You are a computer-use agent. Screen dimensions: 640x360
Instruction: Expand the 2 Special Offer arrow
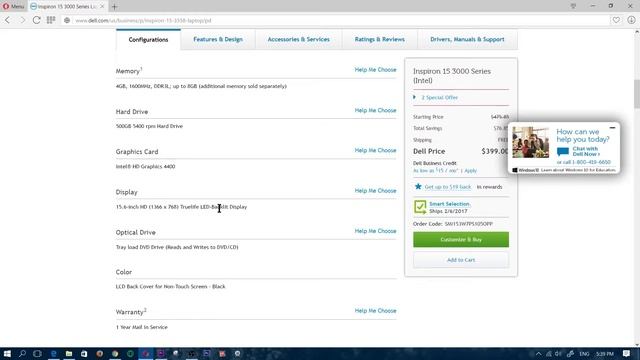tap(415, 97)
